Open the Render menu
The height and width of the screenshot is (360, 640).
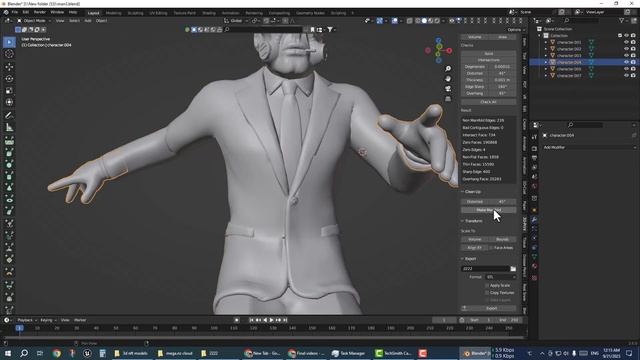point(40,12)
